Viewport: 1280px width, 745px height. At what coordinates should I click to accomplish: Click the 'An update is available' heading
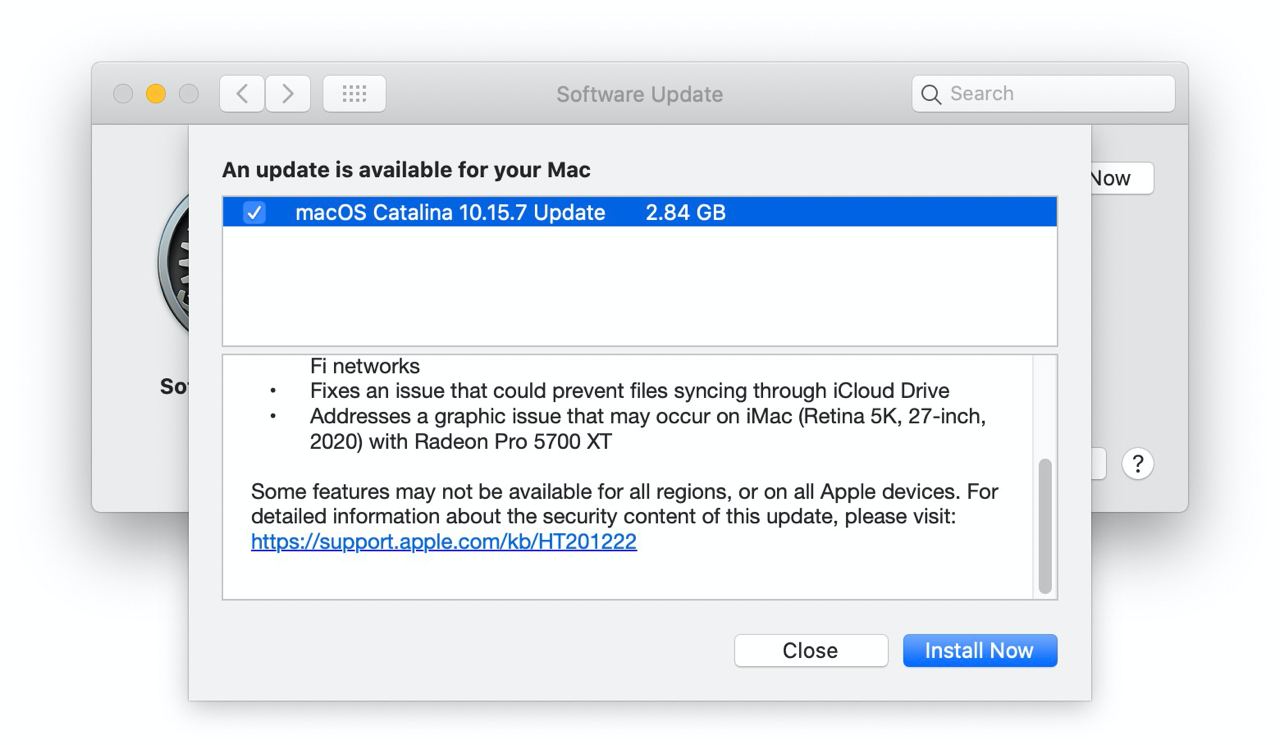(x=406, y=170)
